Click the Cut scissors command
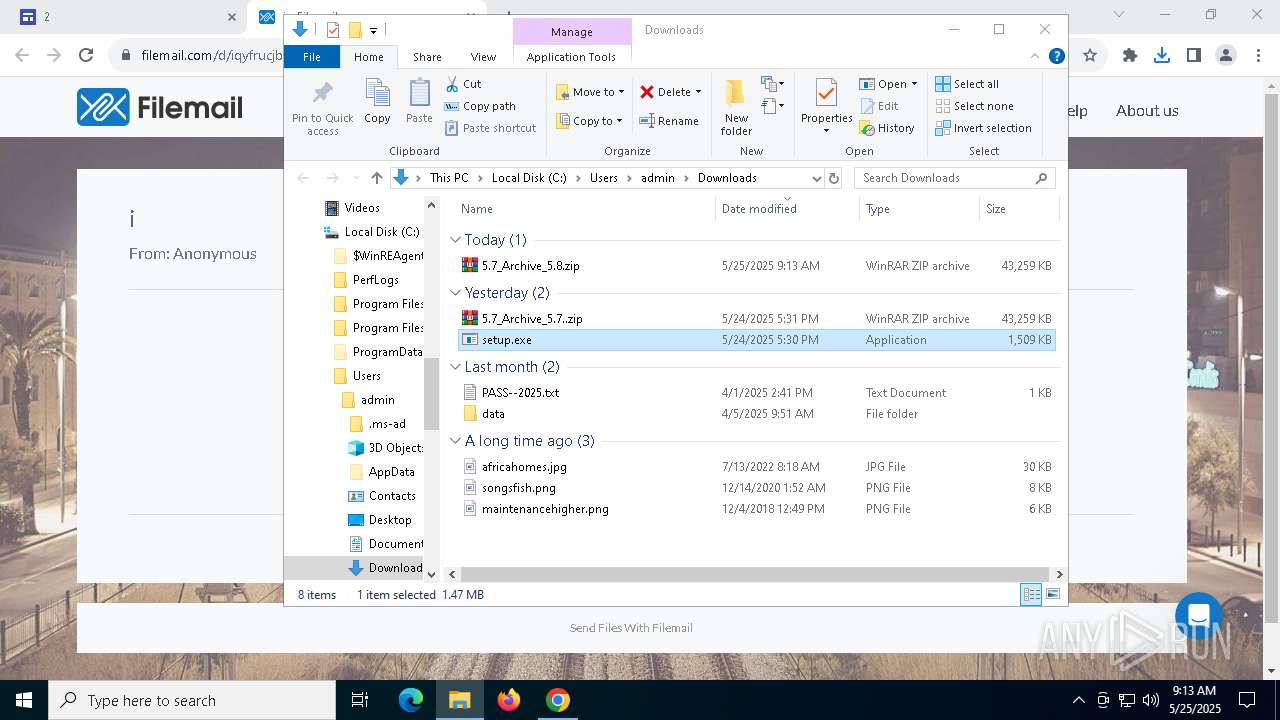1280x720 pixels. [463, 84]
